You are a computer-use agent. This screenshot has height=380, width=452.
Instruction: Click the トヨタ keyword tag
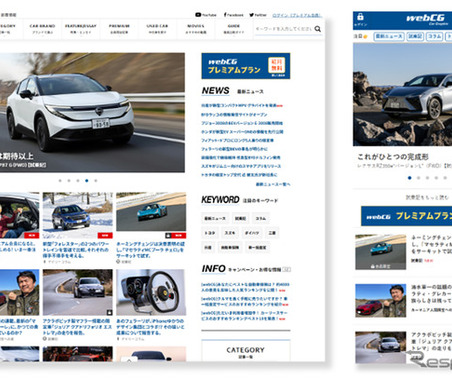click(x=209, y=233)
